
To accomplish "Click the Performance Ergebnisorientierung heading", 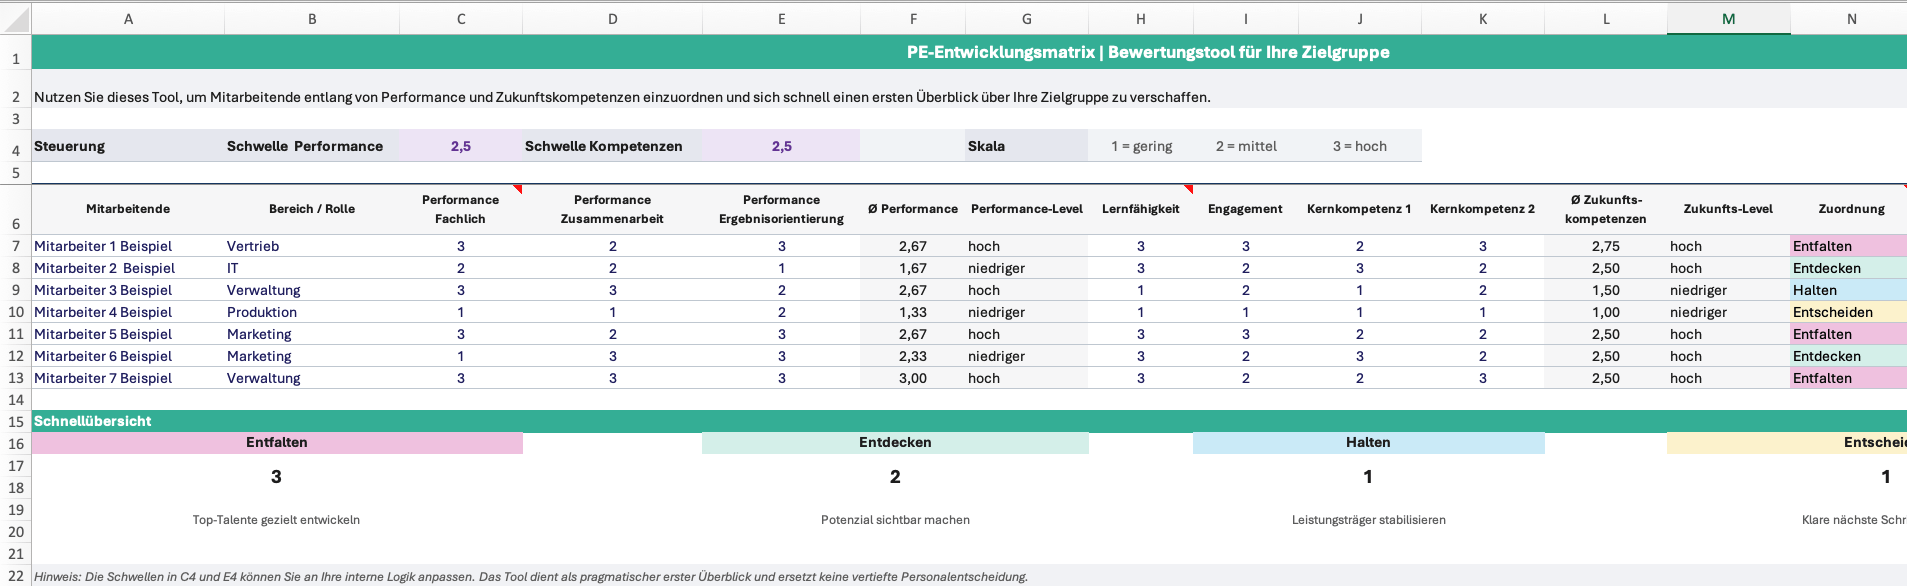I will point(781,209).
